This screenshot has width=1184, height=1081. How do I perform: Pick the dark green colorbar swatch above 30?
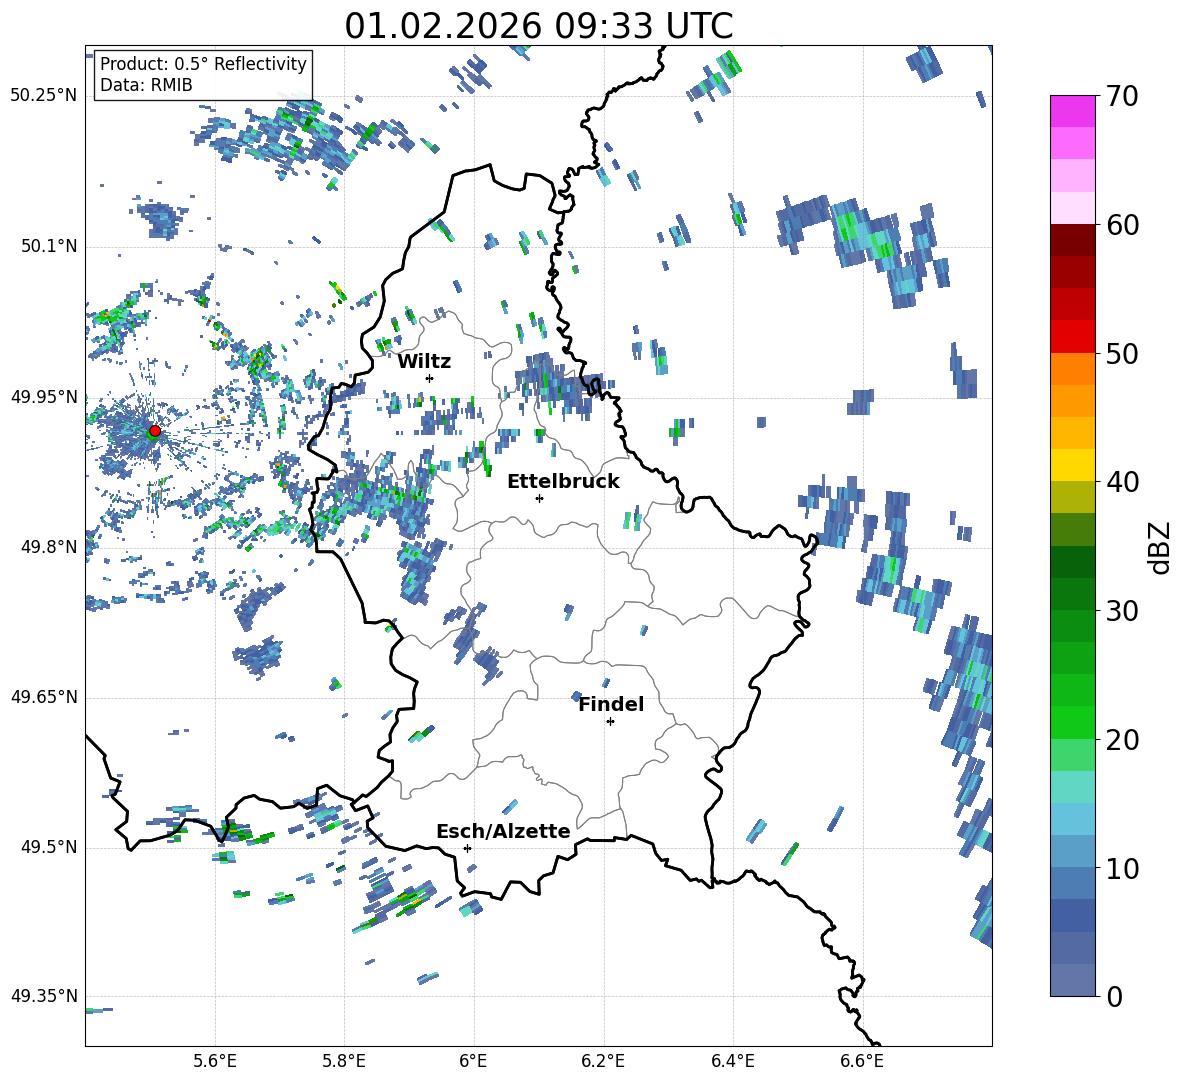[1072, 594]
